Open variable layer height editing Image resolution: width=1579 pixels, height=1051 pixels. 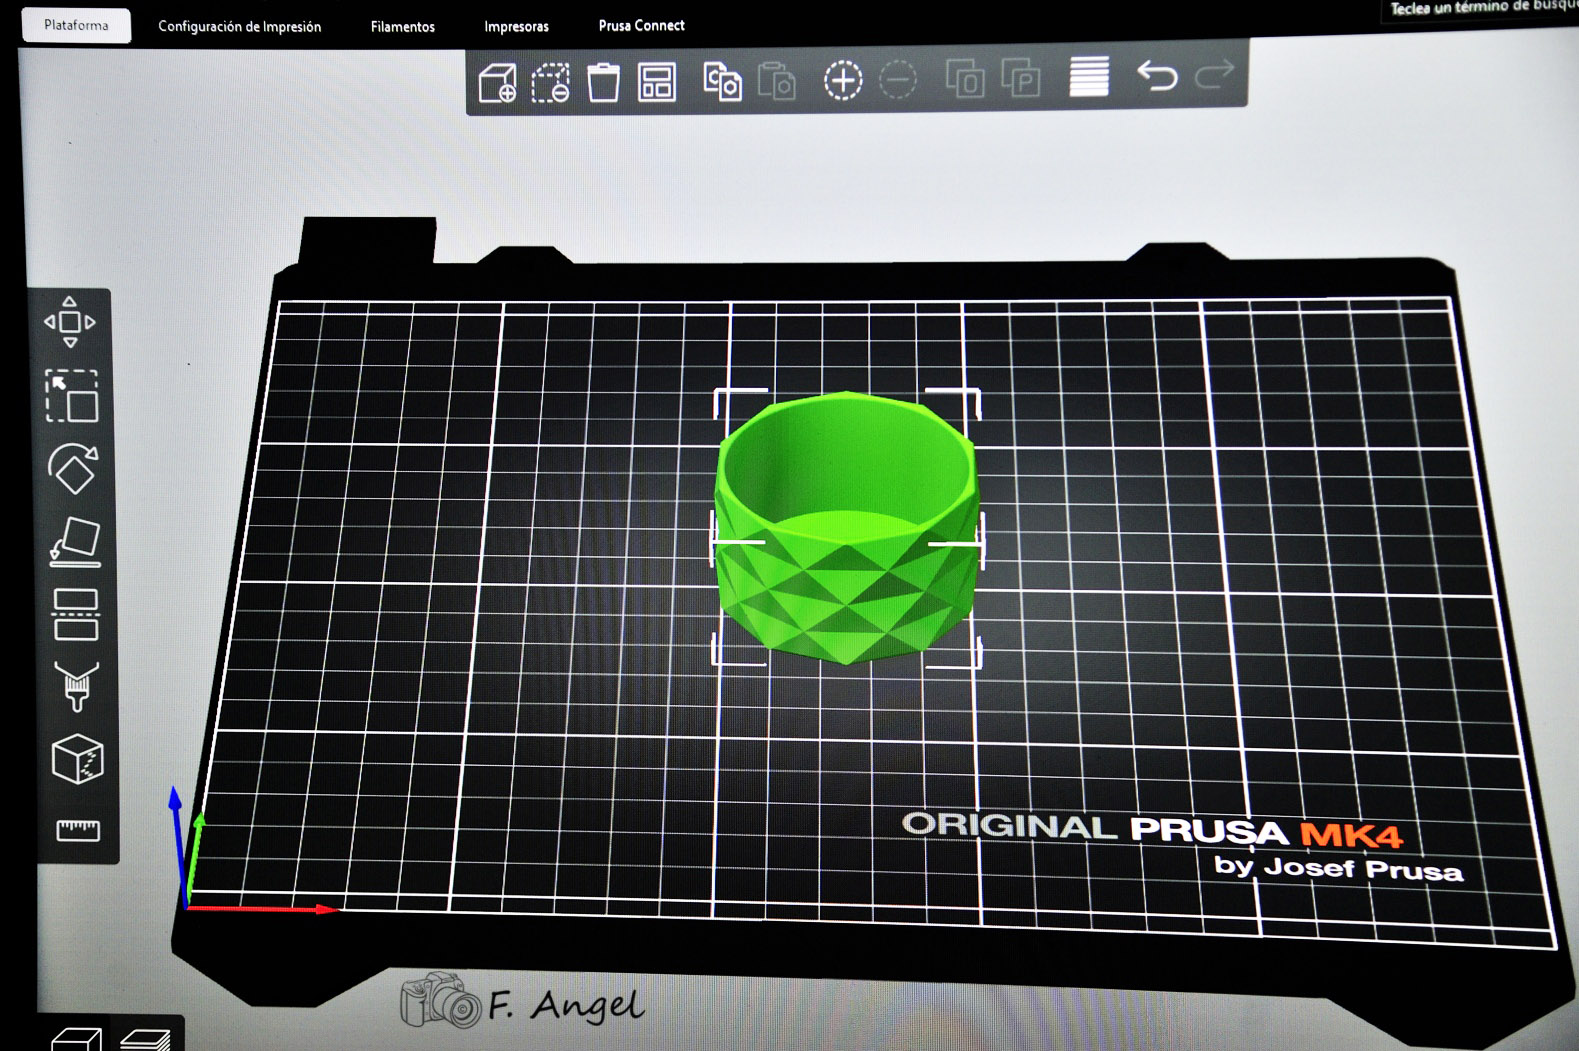[x=1089, y=76]
